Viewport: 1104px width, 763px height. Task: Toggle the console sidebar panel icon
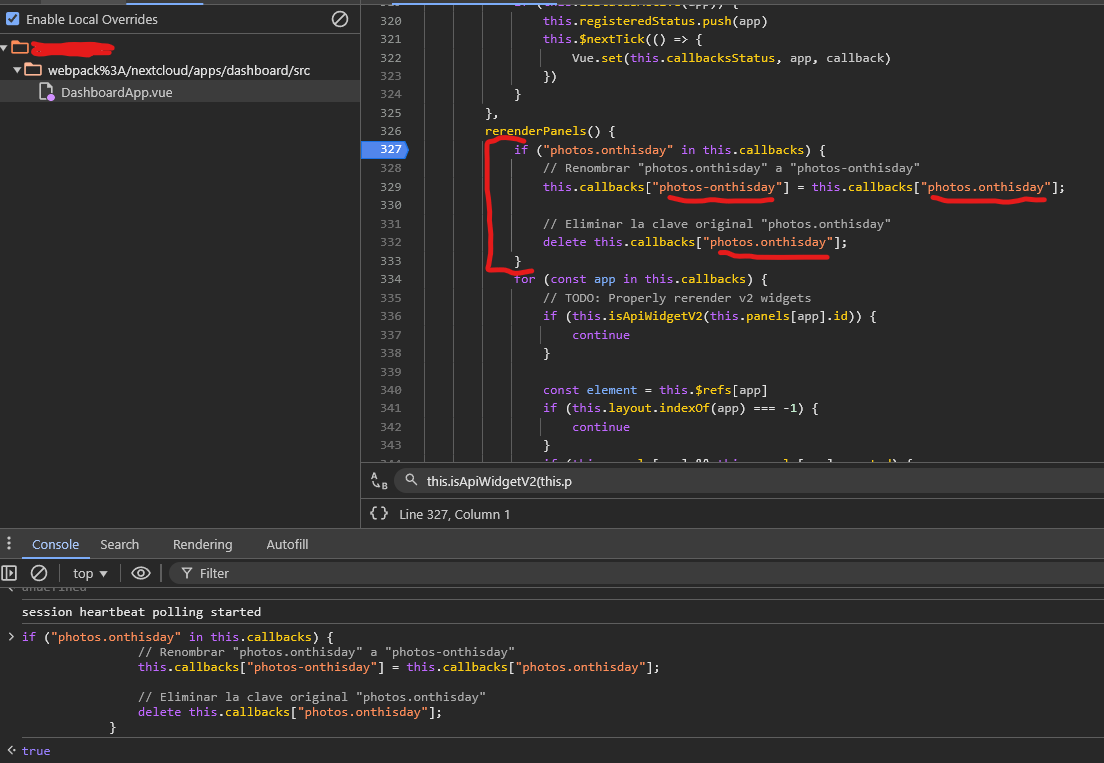(x=10, y=573)
